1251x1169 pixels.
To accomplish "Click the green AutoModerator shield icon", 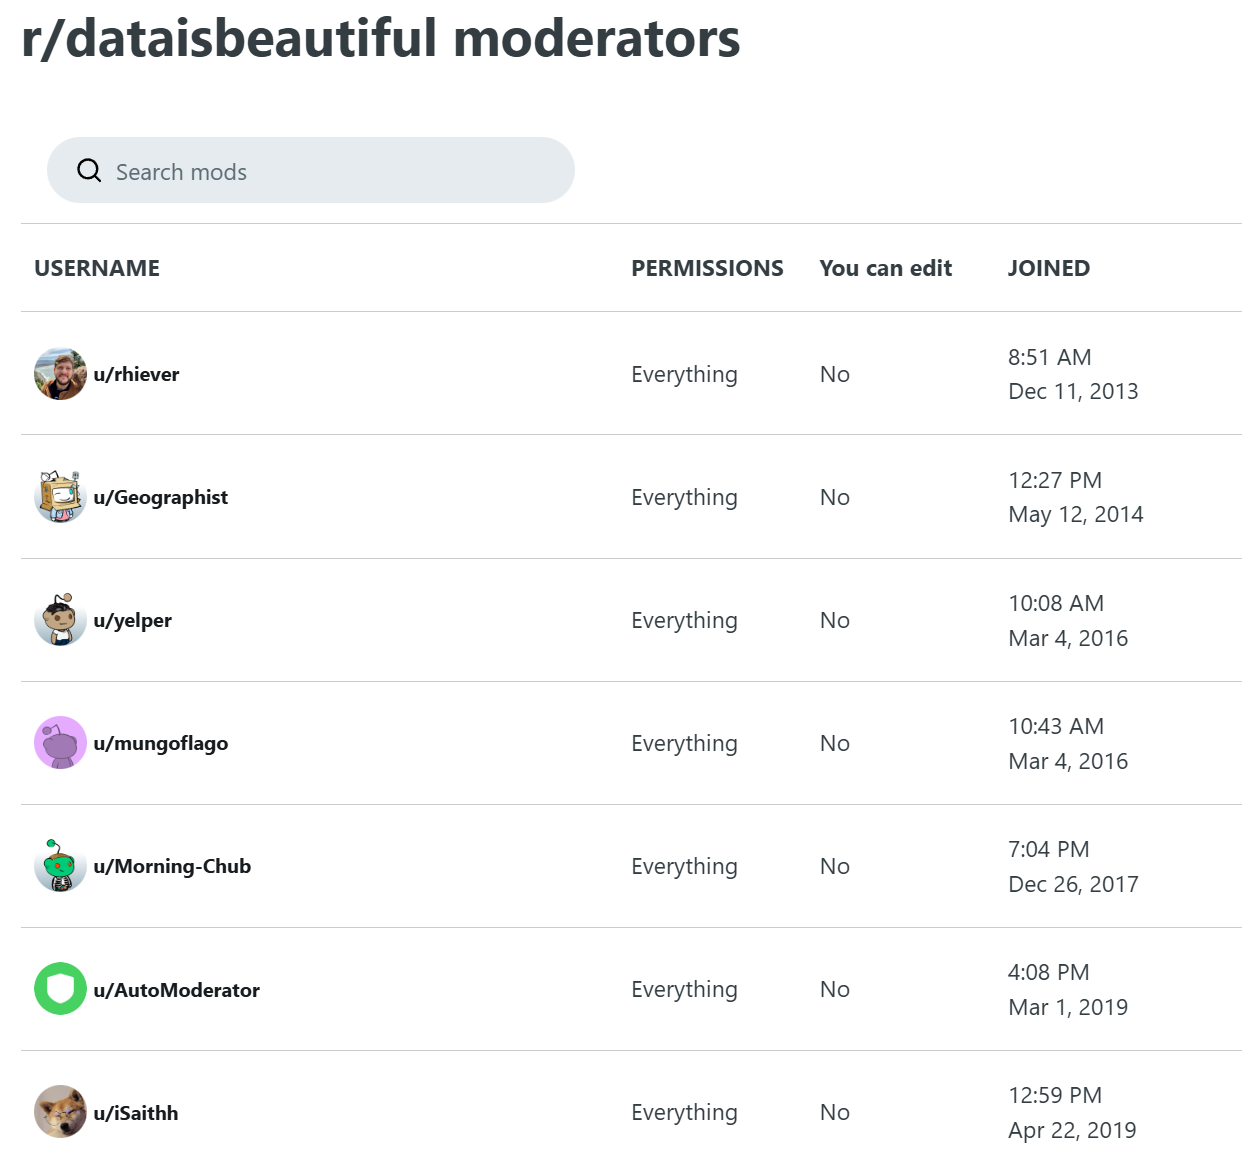I will coord(60,989).
